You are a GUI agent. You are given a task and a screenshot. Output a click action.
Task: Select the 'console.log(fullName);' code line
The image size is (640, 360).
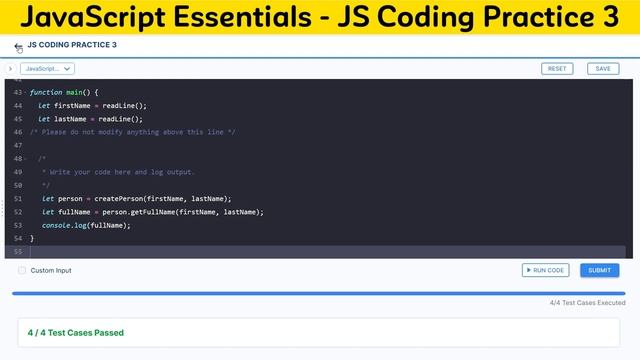(x=86, y=225)
